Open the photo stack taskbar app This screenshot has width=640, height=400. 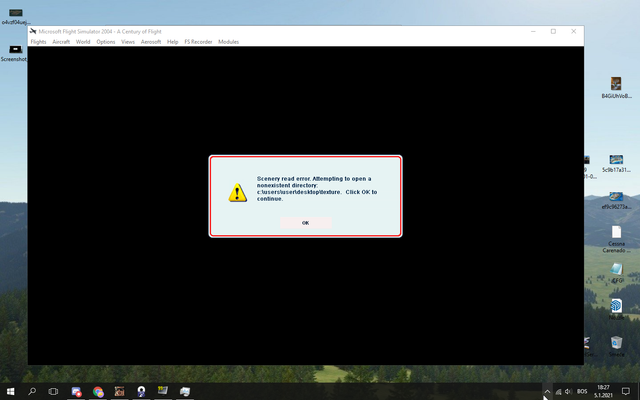185,392
